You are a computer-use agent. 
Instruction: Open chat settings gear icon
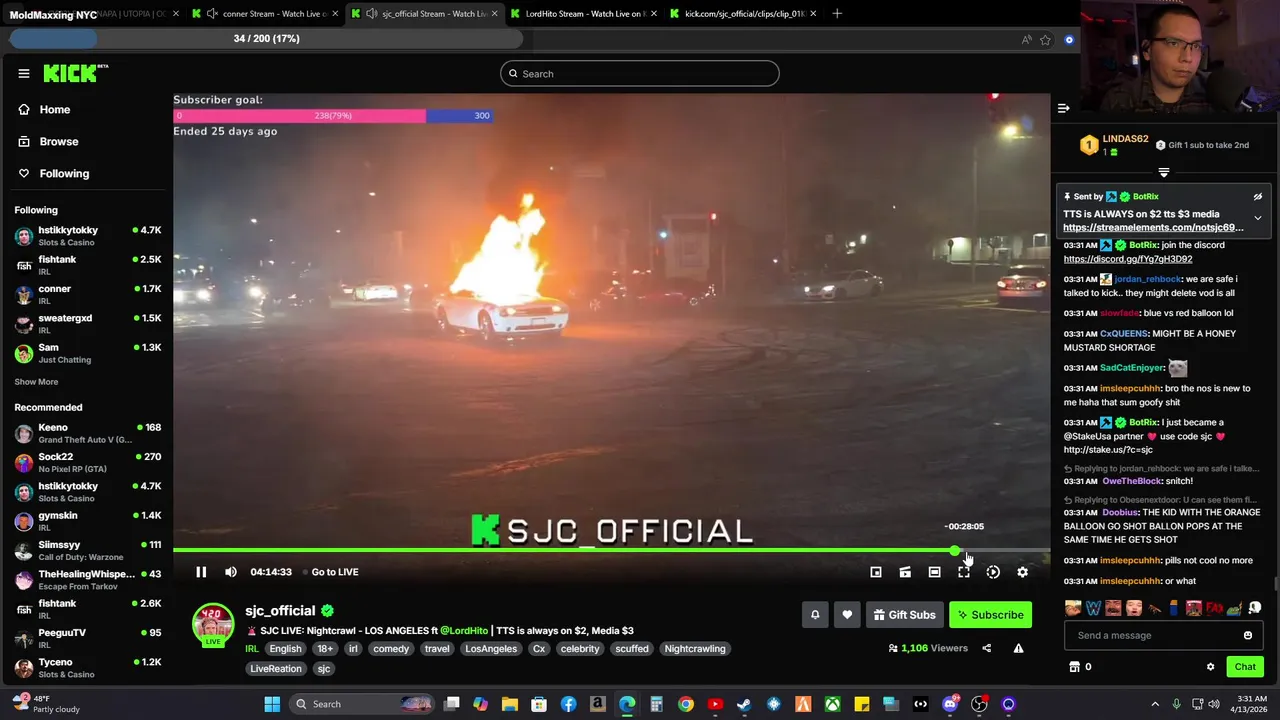1210,667
